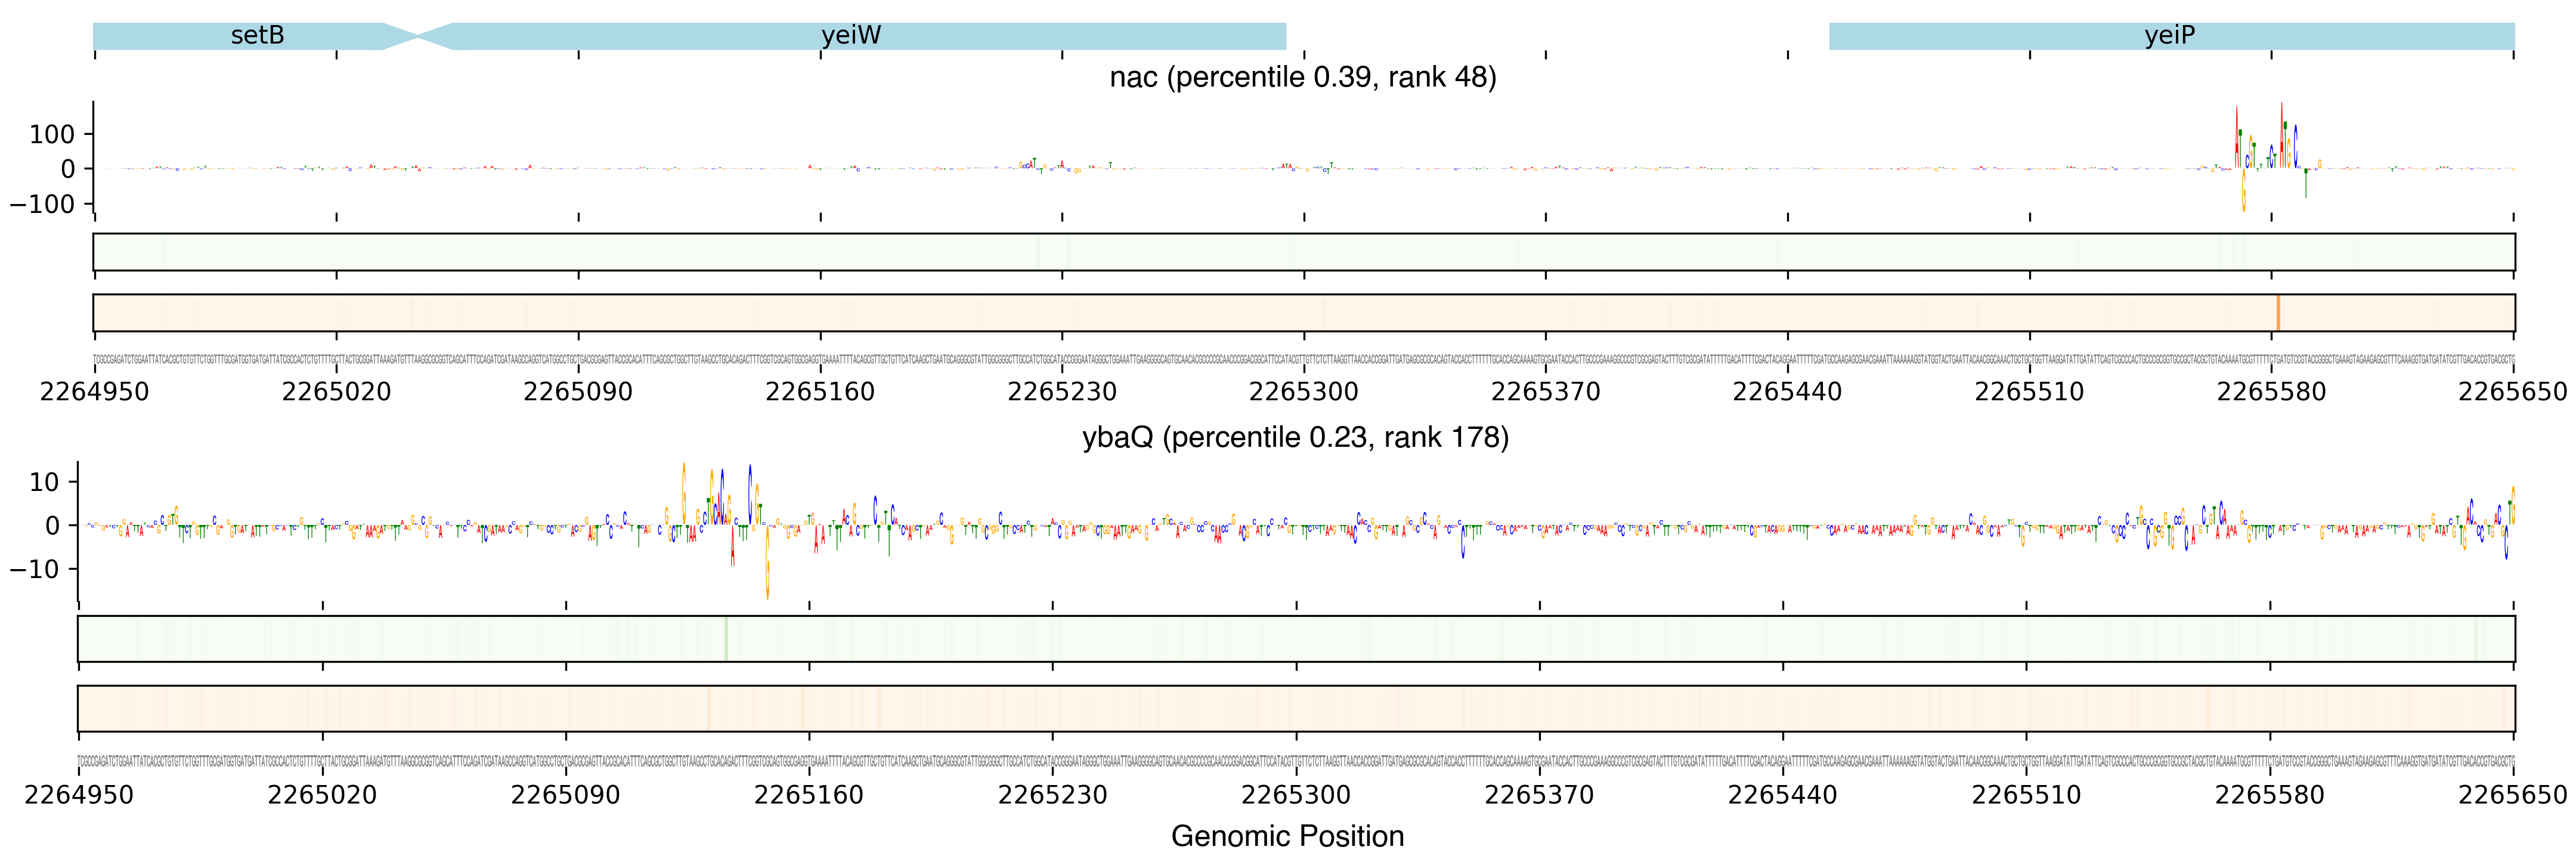Click the yeiP gene annotation bar
The width and height of the screenshot is (2576, 859).
pos(2170,36)
